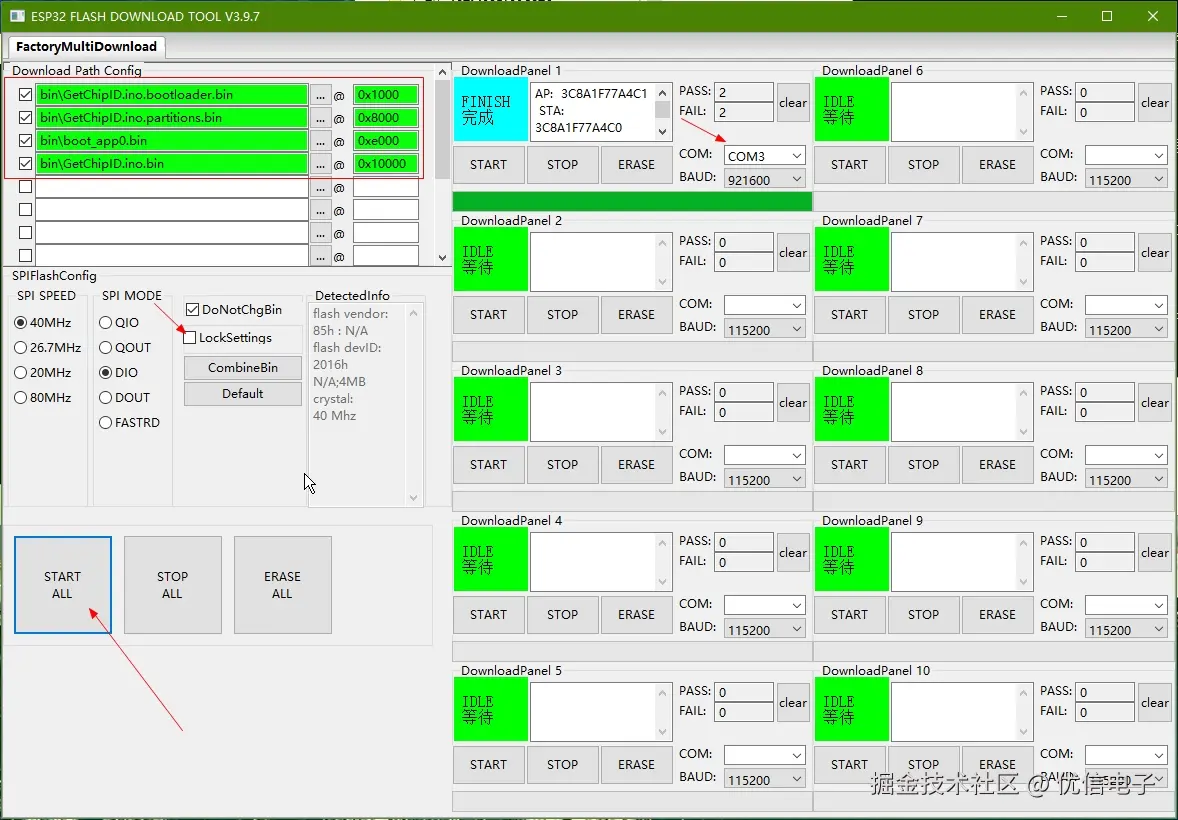Clear counters in DownloadPanel 1
This screenshot has height=820, width=1178.
(793, 103)
